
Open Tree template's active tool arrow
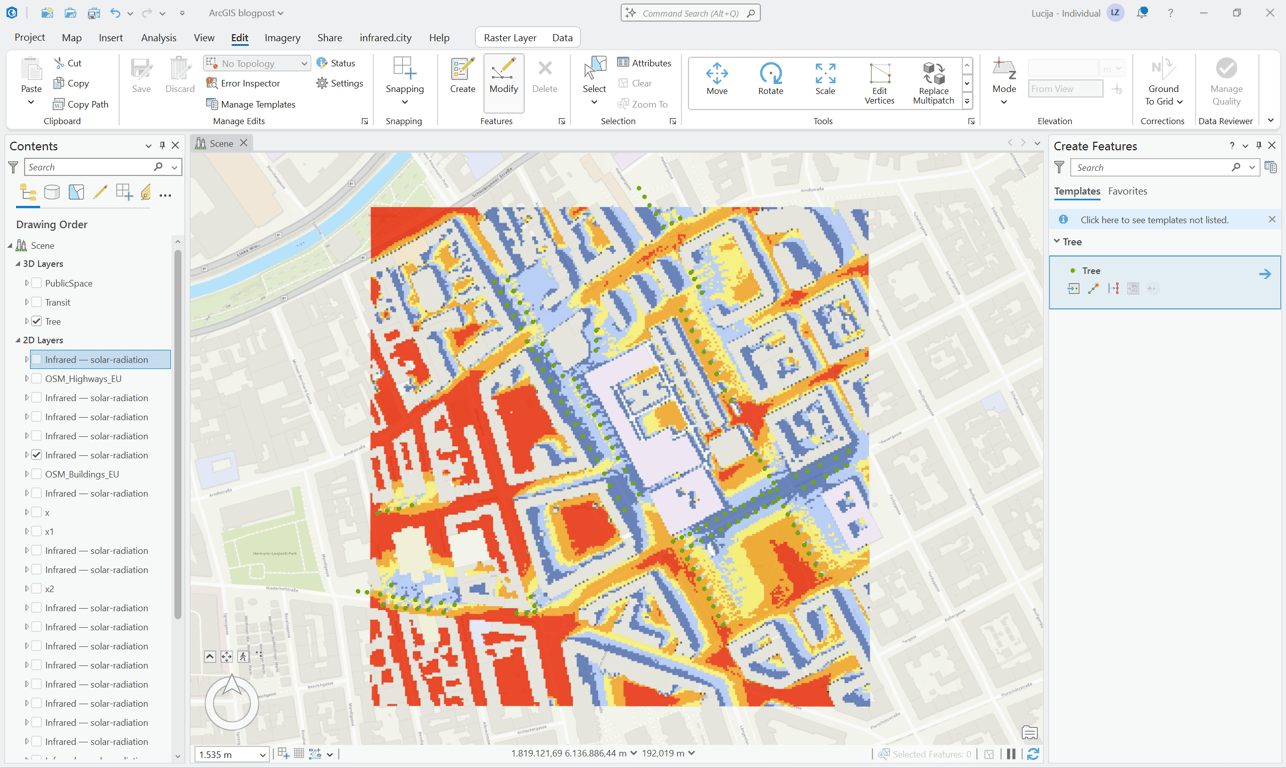[1265, 274]
